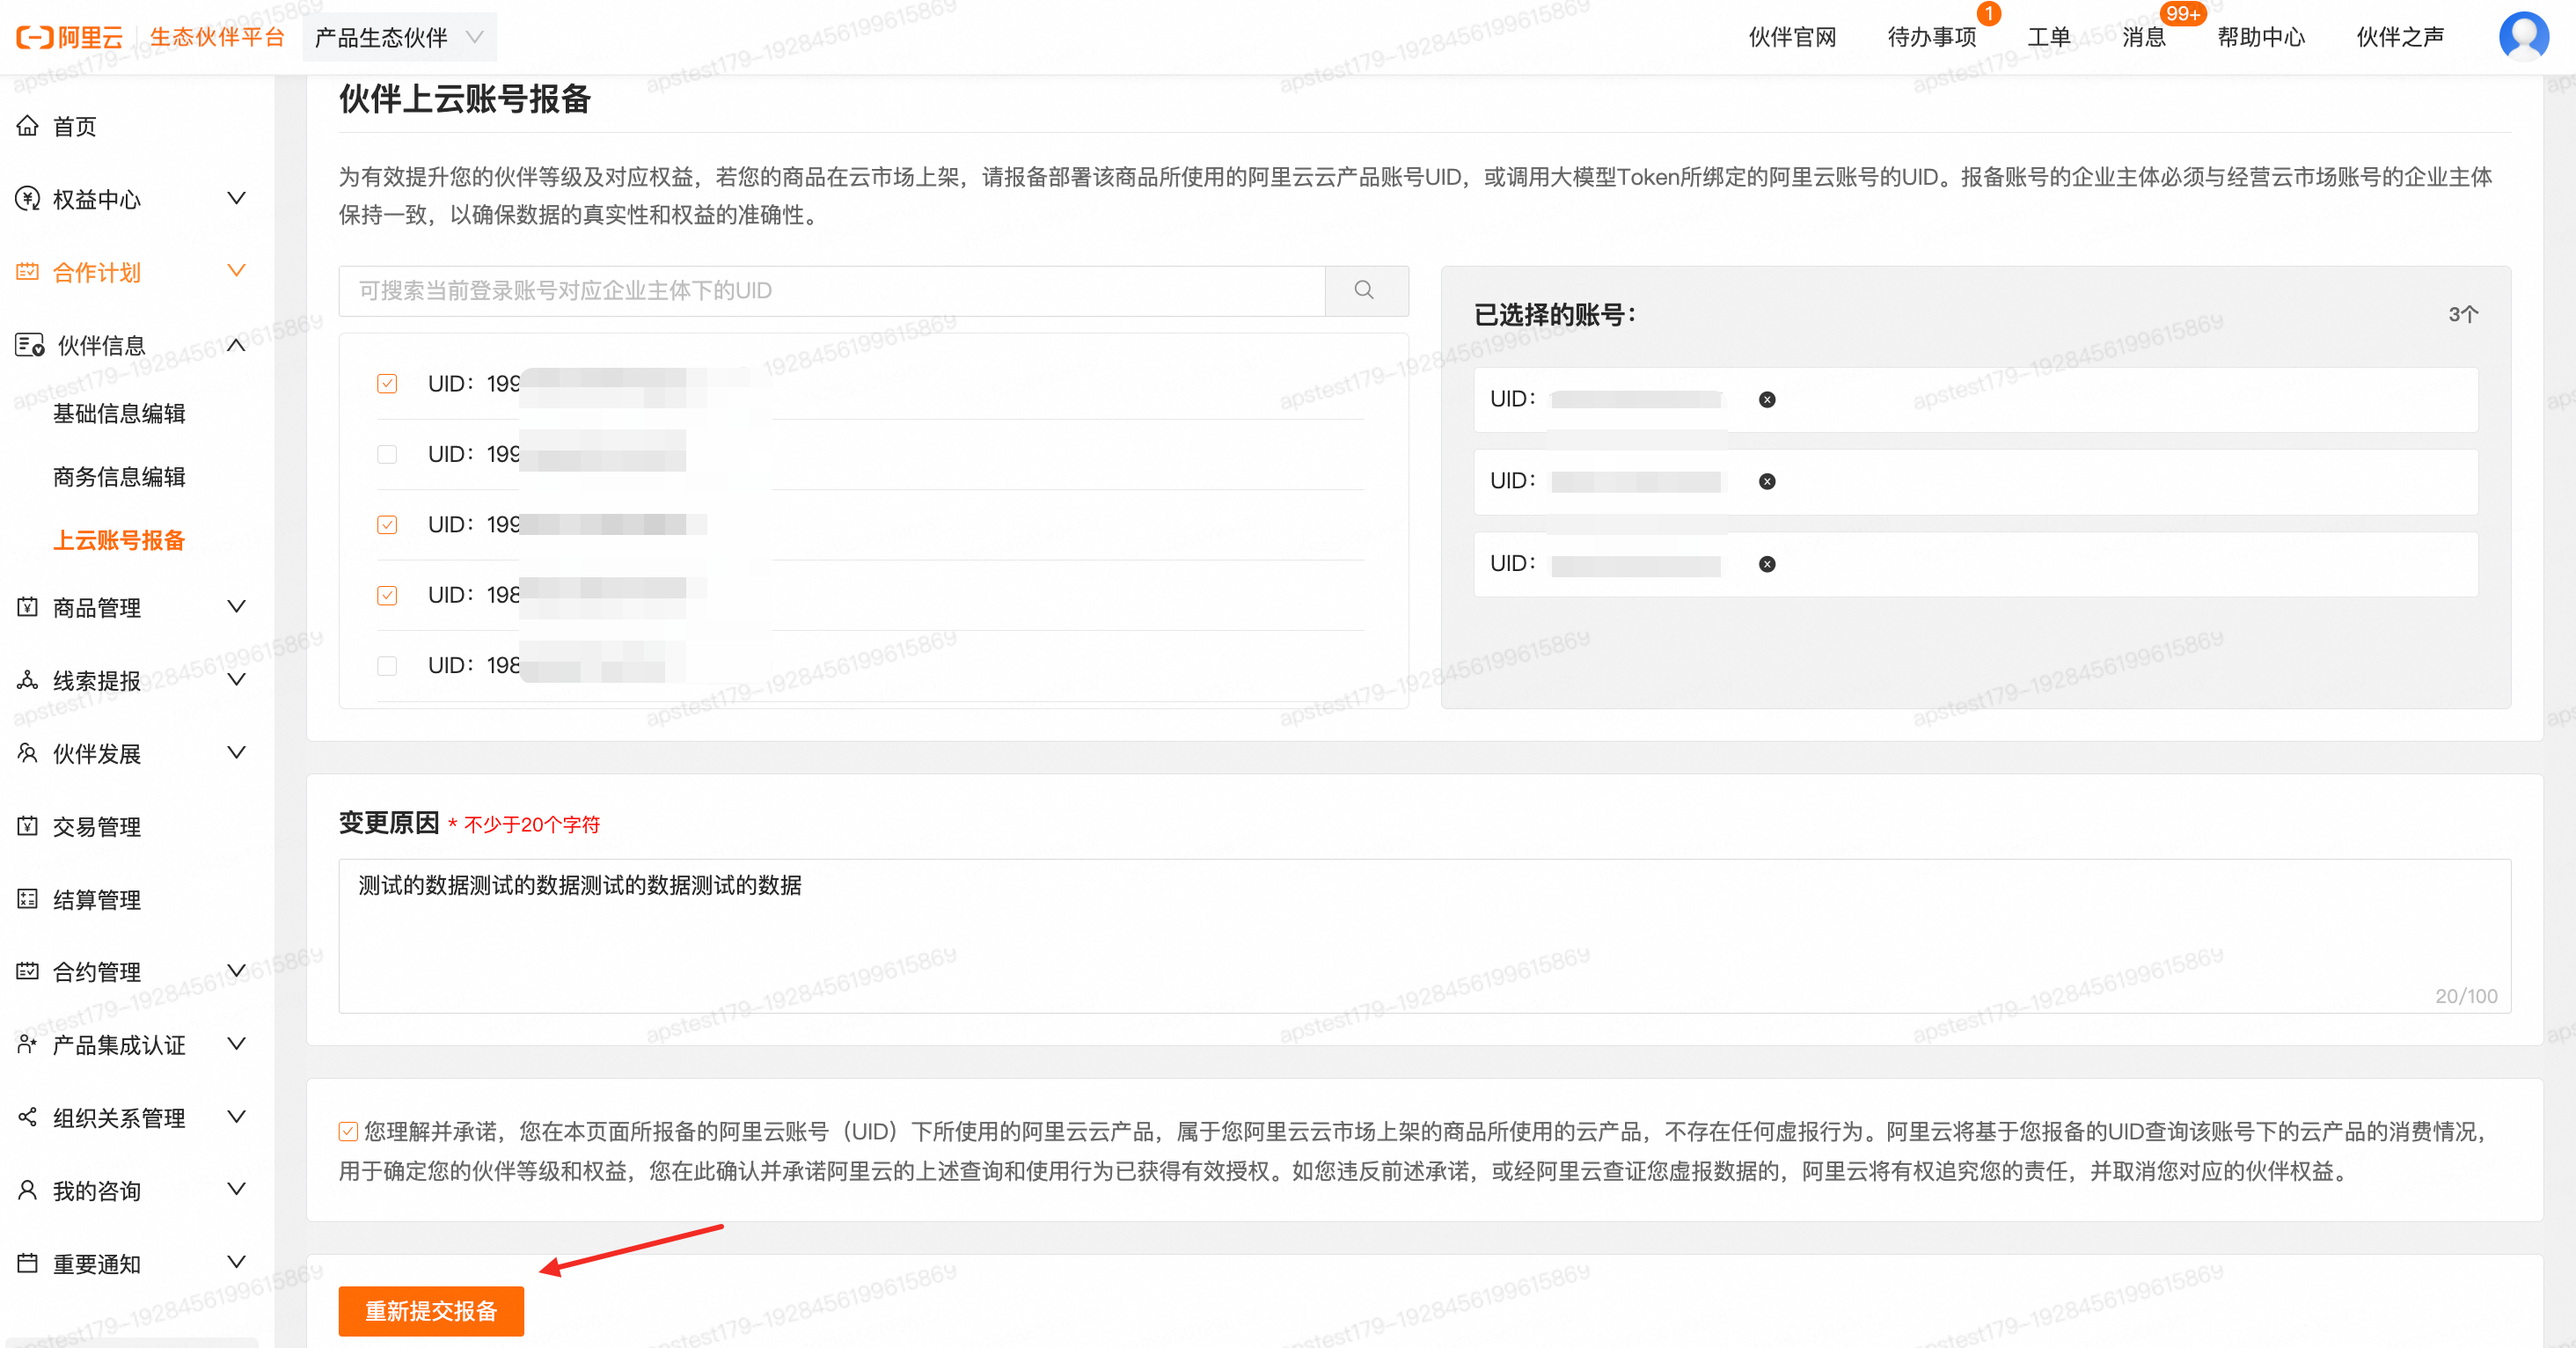Click the 我的咨询 person icon

coord(28,1190)
